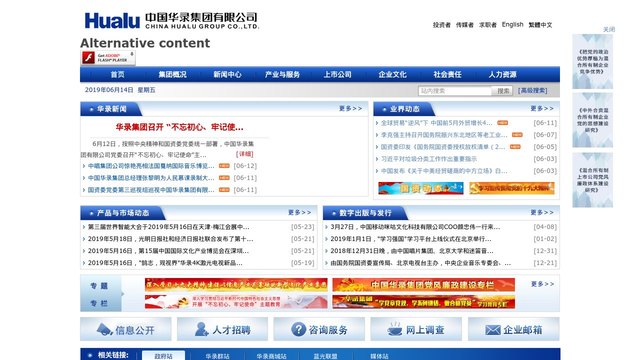The image size is (640, 360).
Task: Open industry news 习近平对垃圾分类工作
Action: coord(429,159)
